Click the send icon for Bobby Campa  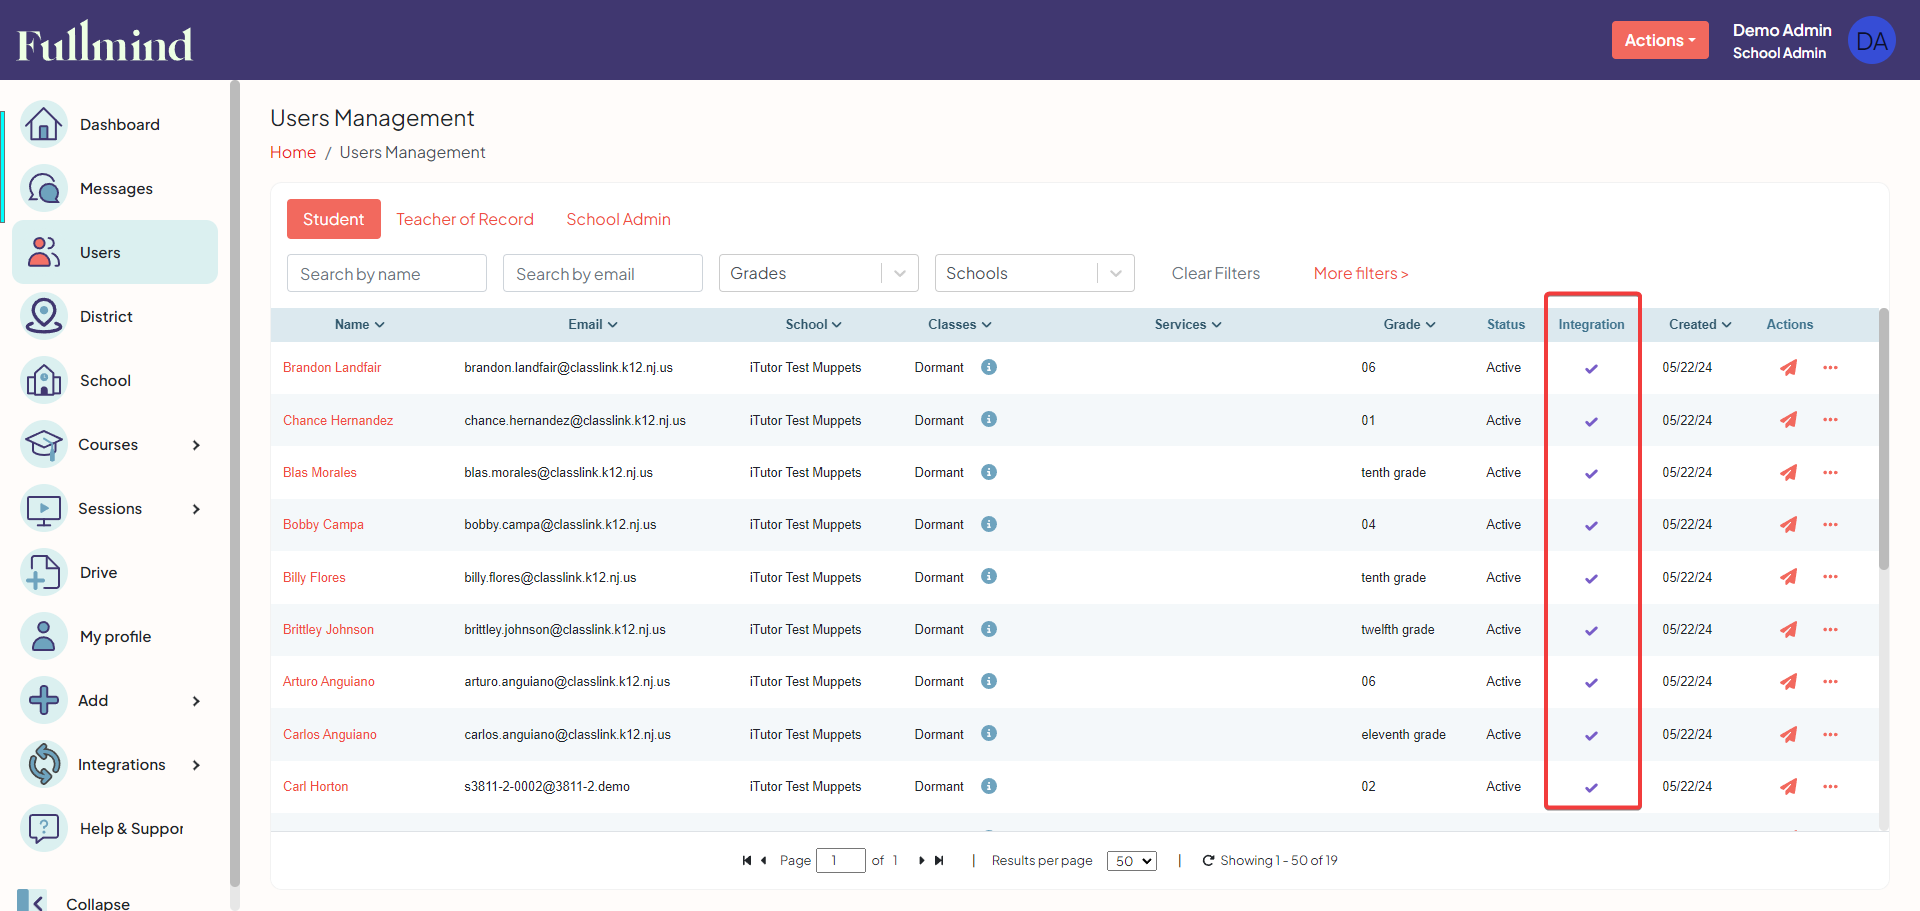tap(1789, 524)
